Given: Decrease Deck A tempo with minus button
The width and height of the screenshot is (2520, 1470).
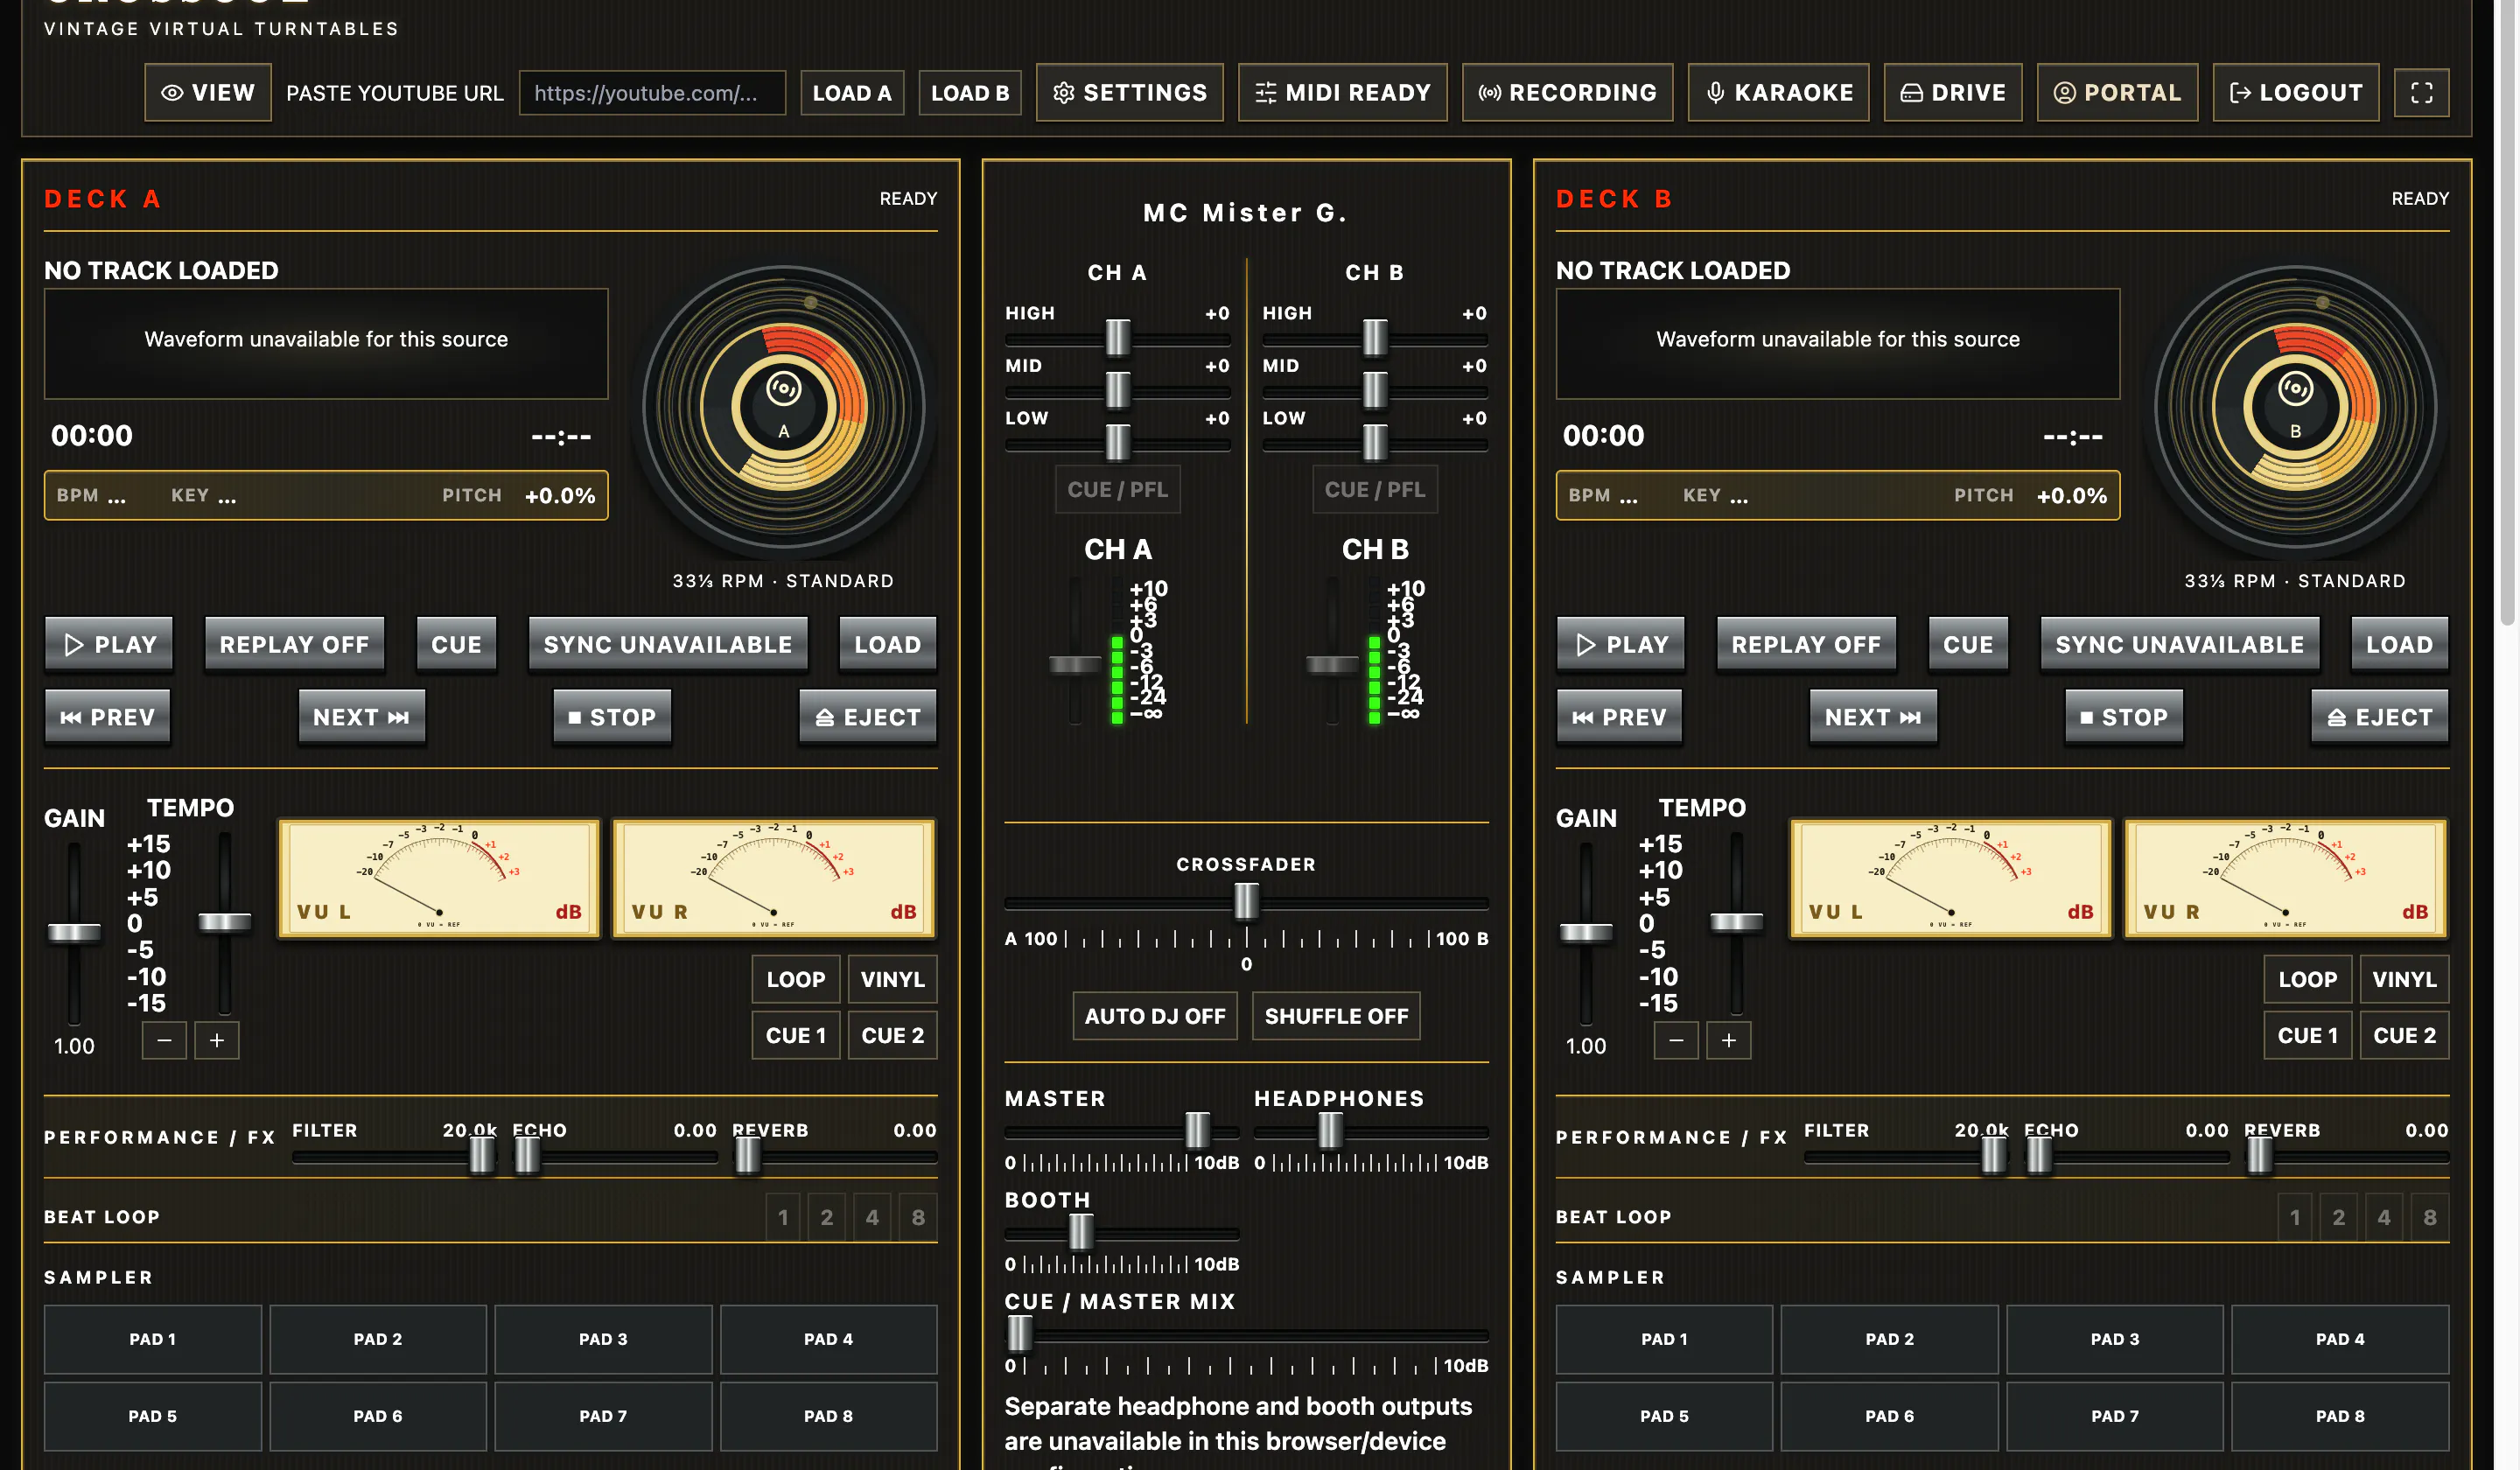Looking at the screenshot, I should point(165,1040).
